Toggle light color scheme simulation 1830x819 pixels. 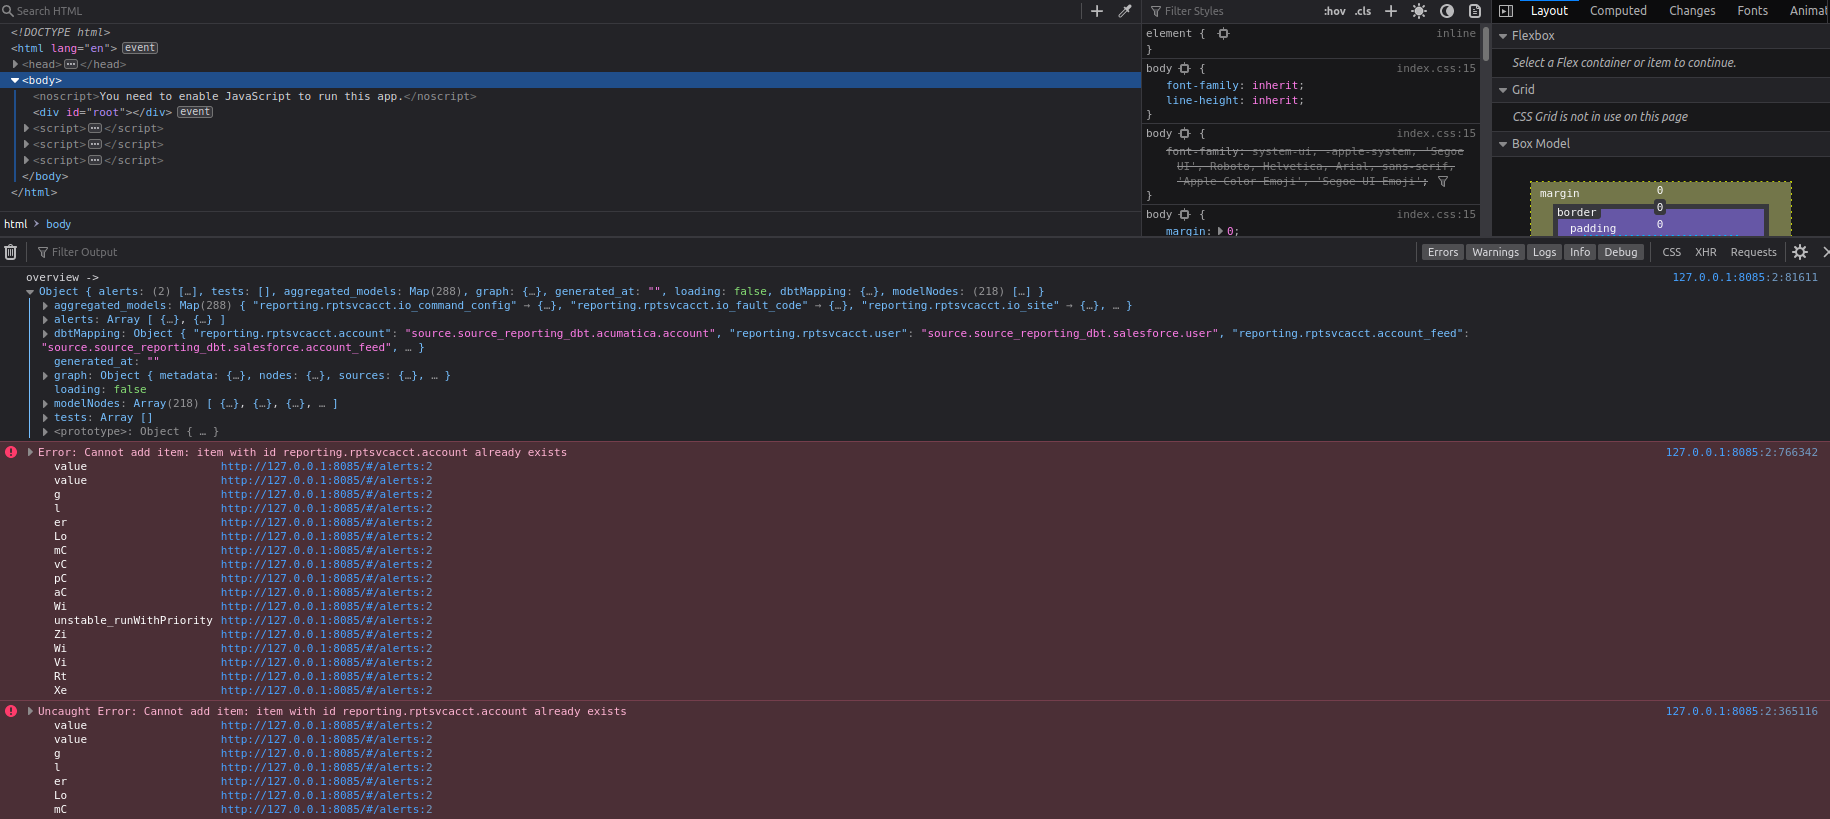[1418, 11]
